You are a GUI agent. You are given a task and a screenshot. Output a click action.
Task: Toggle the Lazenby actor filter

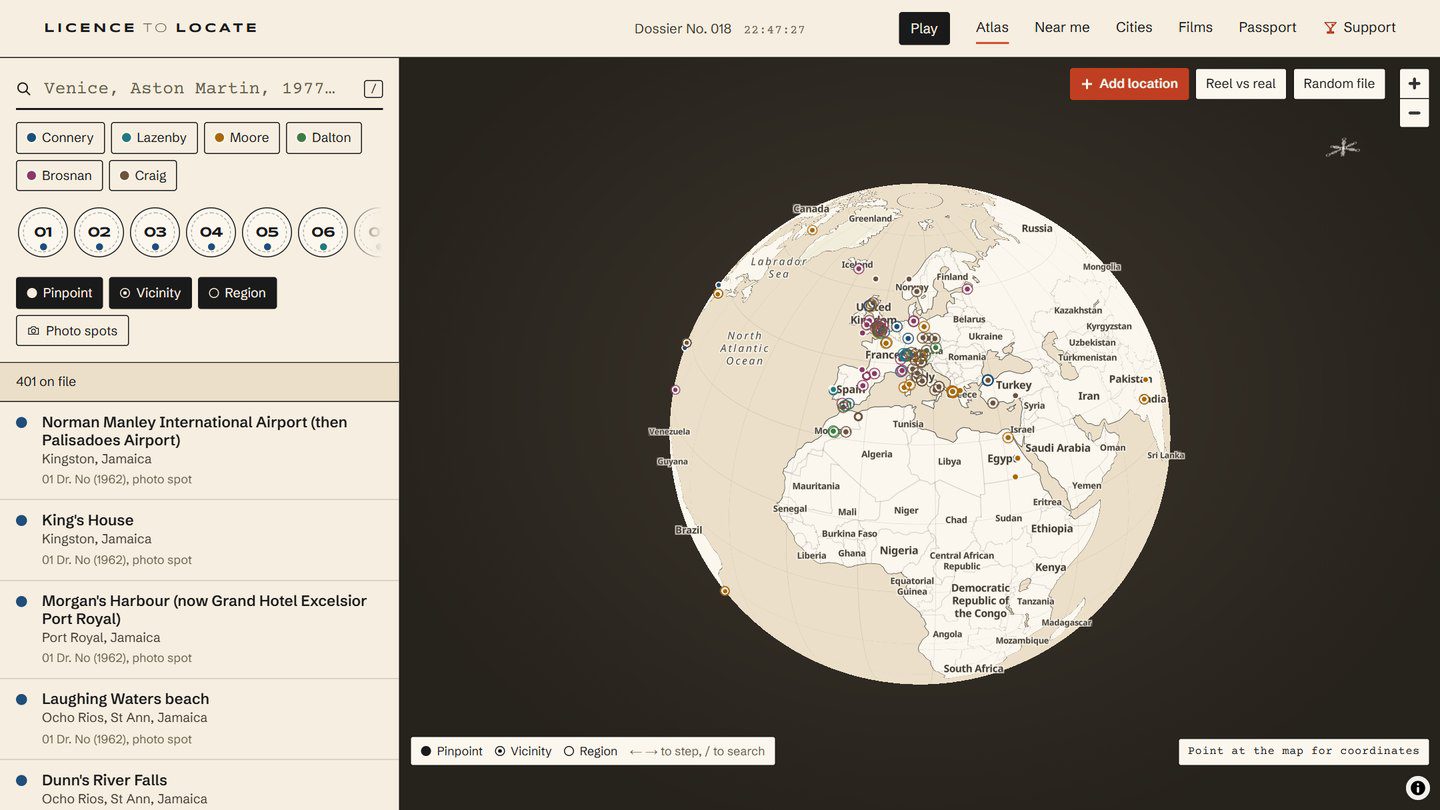click(154, 138)
